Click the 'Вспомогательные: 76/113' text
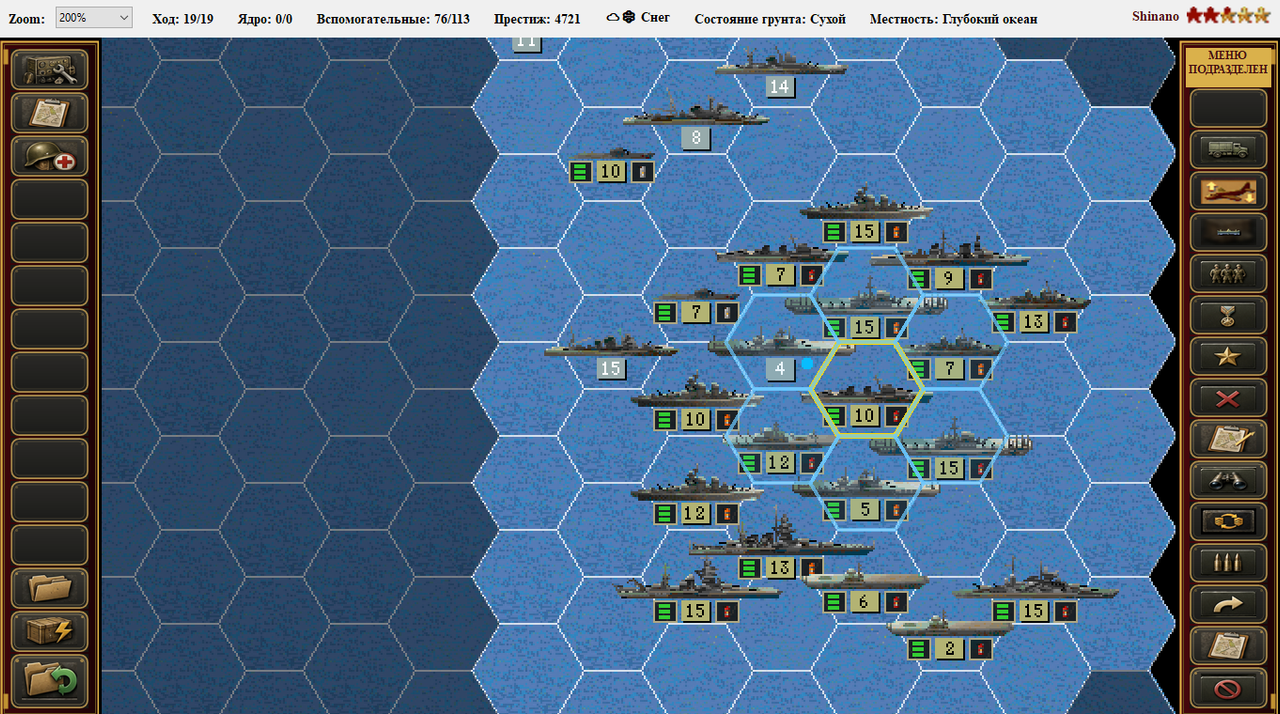The image size is (1280, 714). coord(393,19)
